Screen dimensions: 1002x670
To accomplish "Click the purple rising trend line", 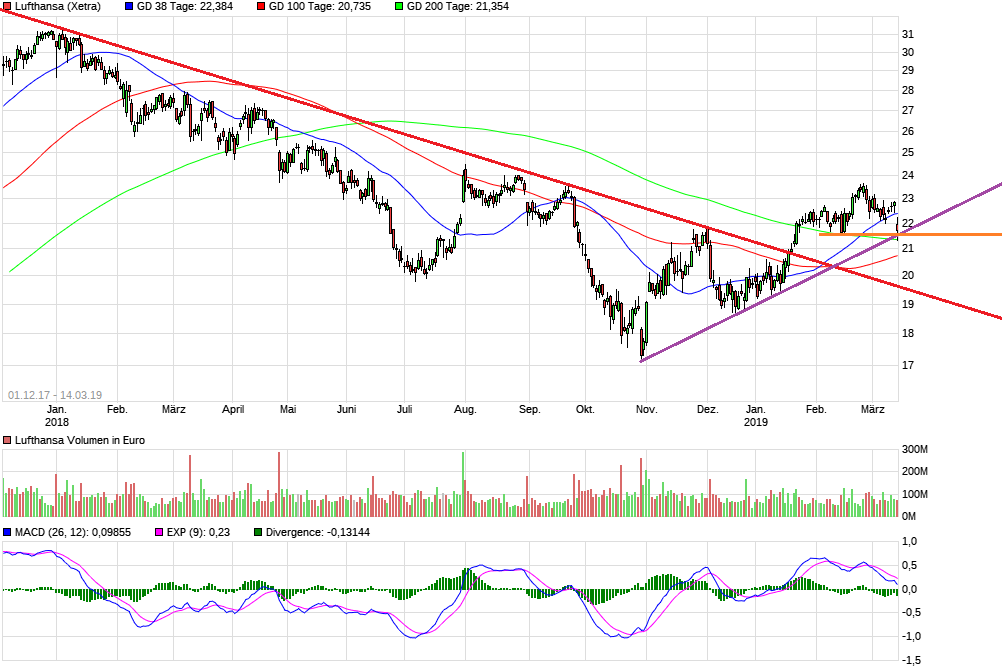I will pos(821,272).
